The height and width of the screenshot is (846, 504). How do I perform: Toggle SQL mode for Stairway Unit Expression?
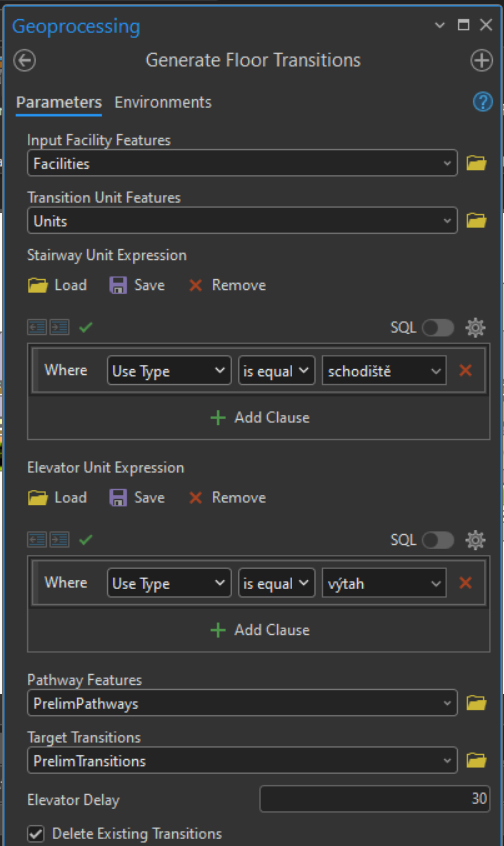(438, 328)
